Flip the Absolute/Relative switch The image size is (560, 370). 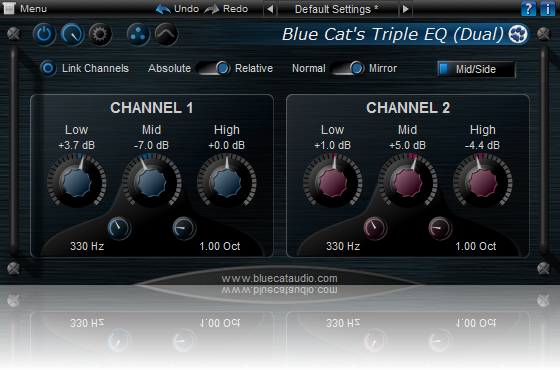coord(213,68)
